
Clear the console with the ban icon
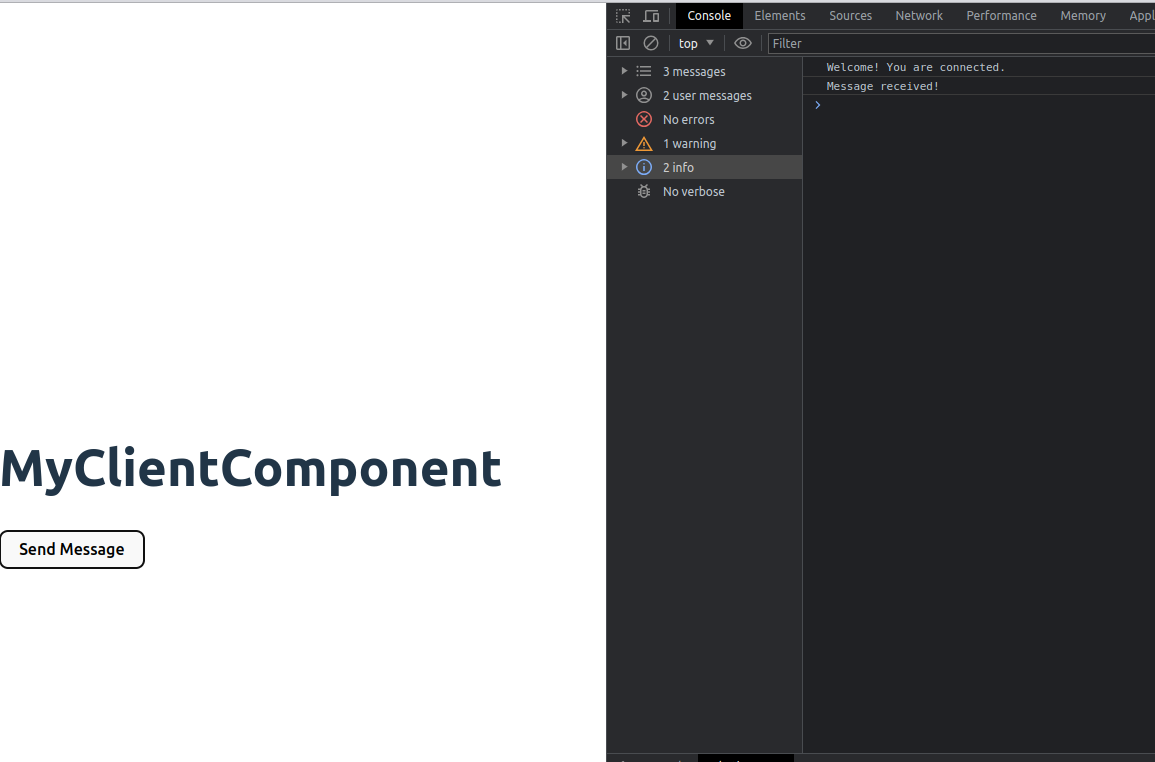650,43
